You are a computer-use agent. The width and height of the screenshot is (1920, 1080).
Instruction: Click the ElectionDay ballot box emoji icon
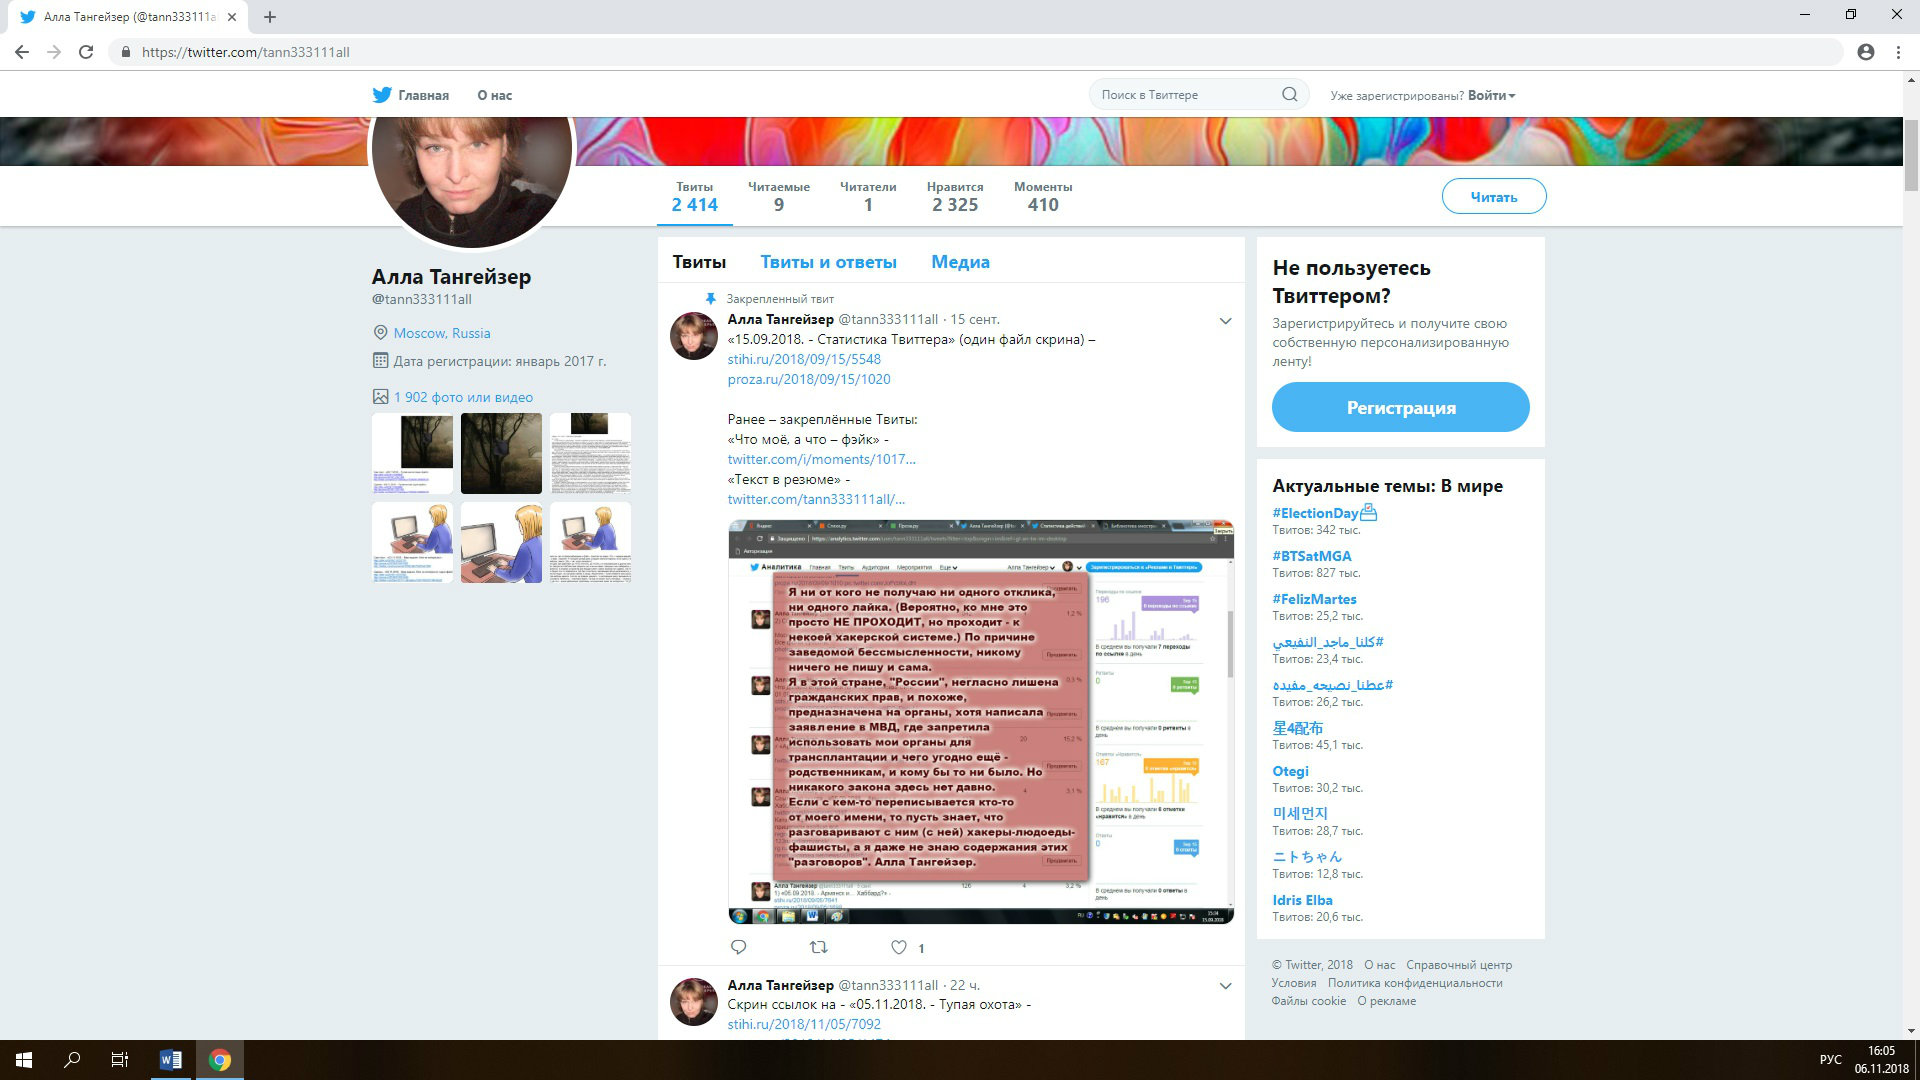click(1369, 513)
